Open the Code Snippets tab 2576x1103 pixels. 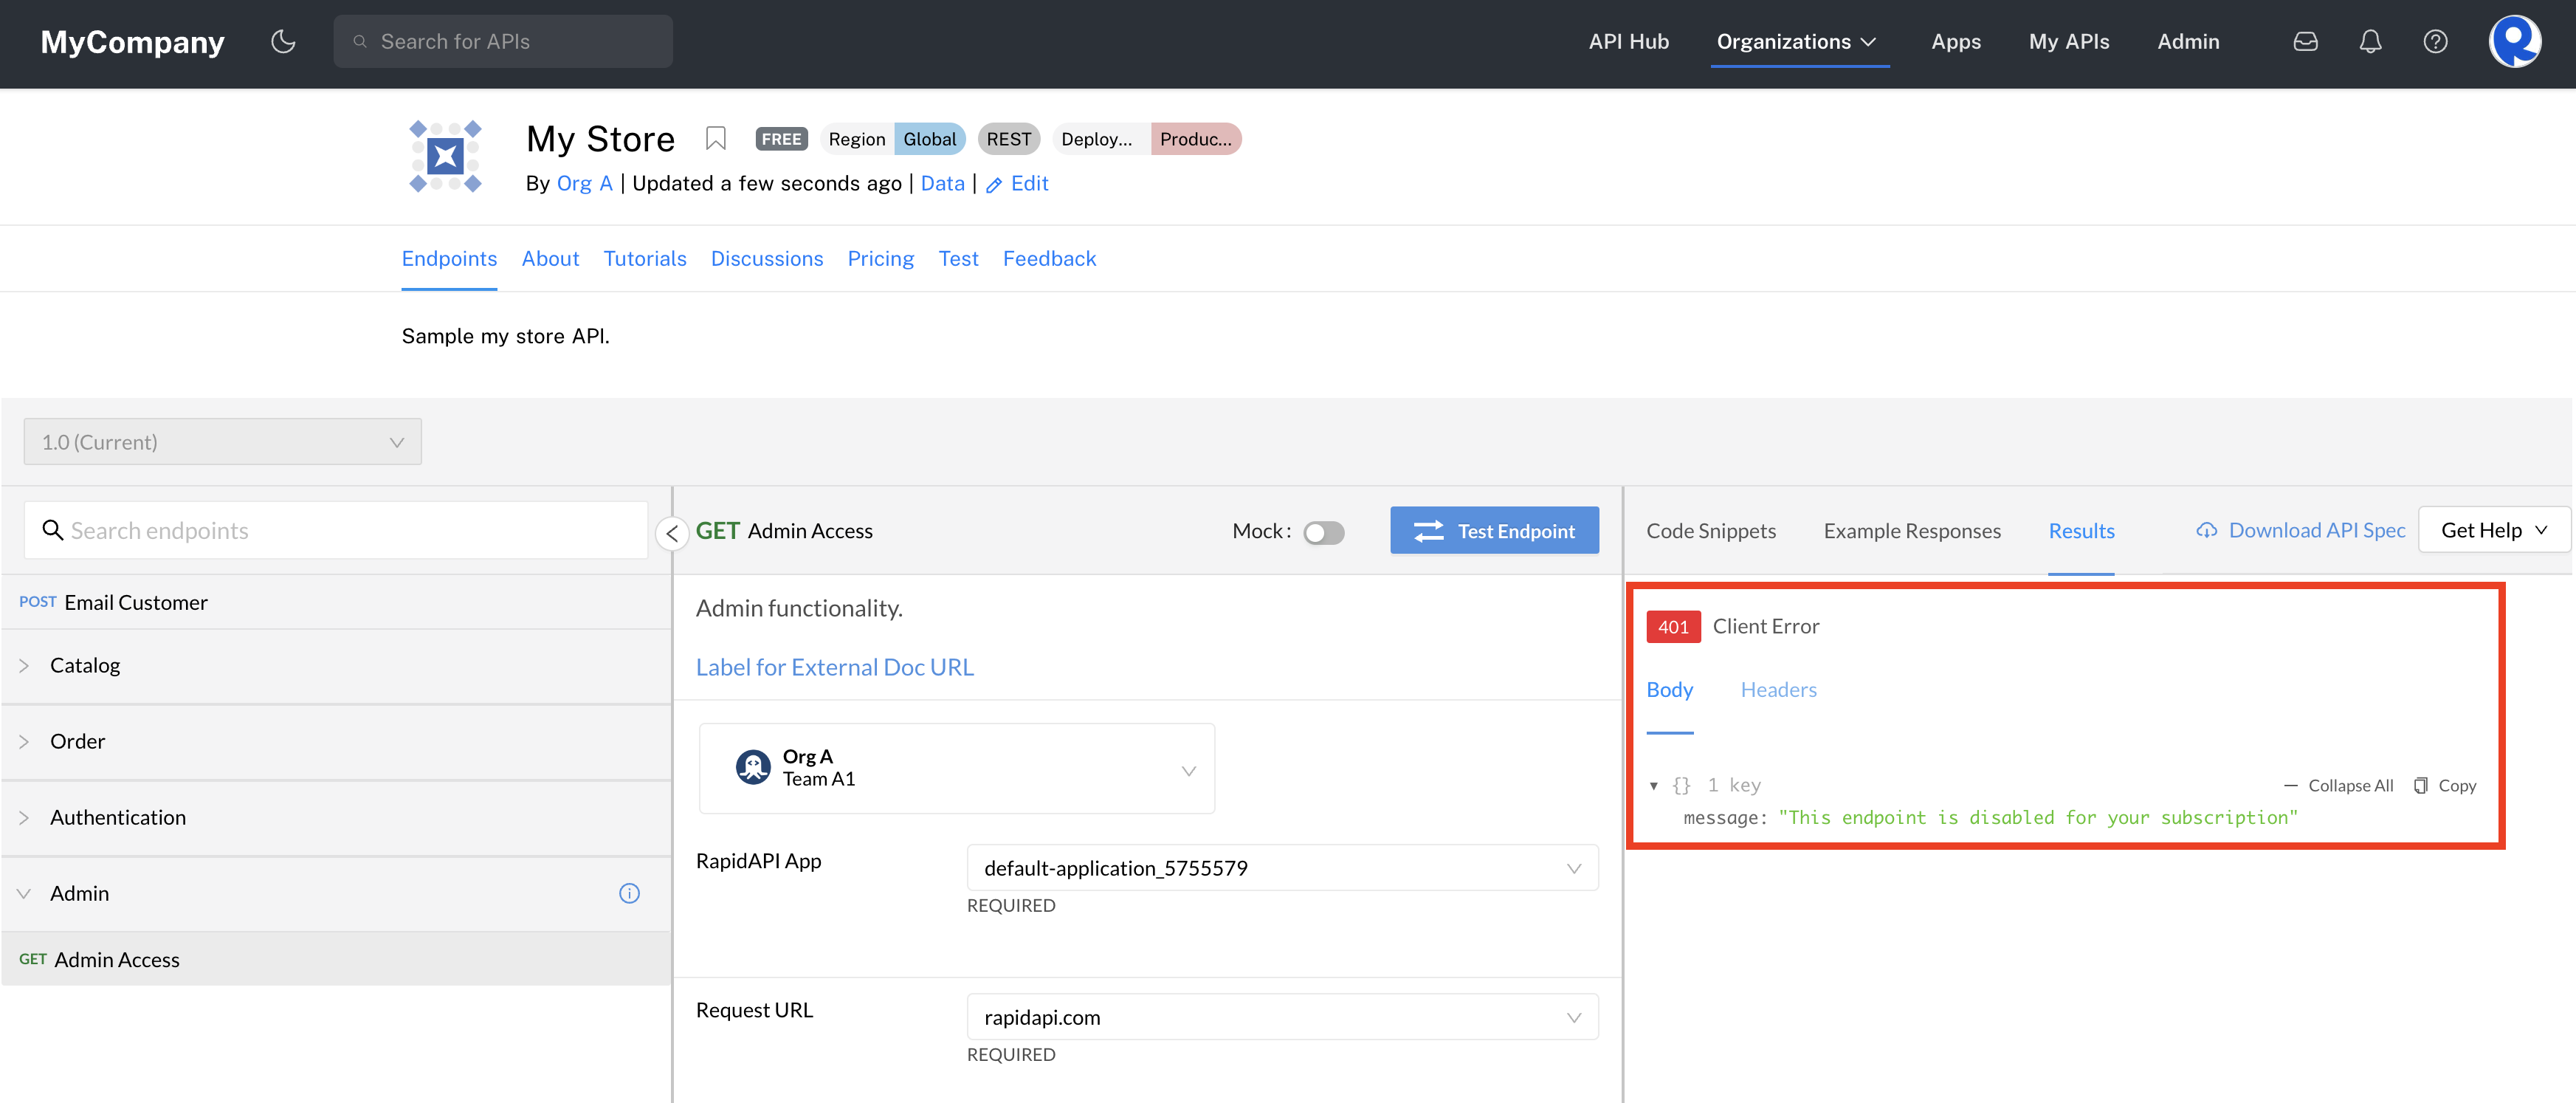pos(1711,531)
